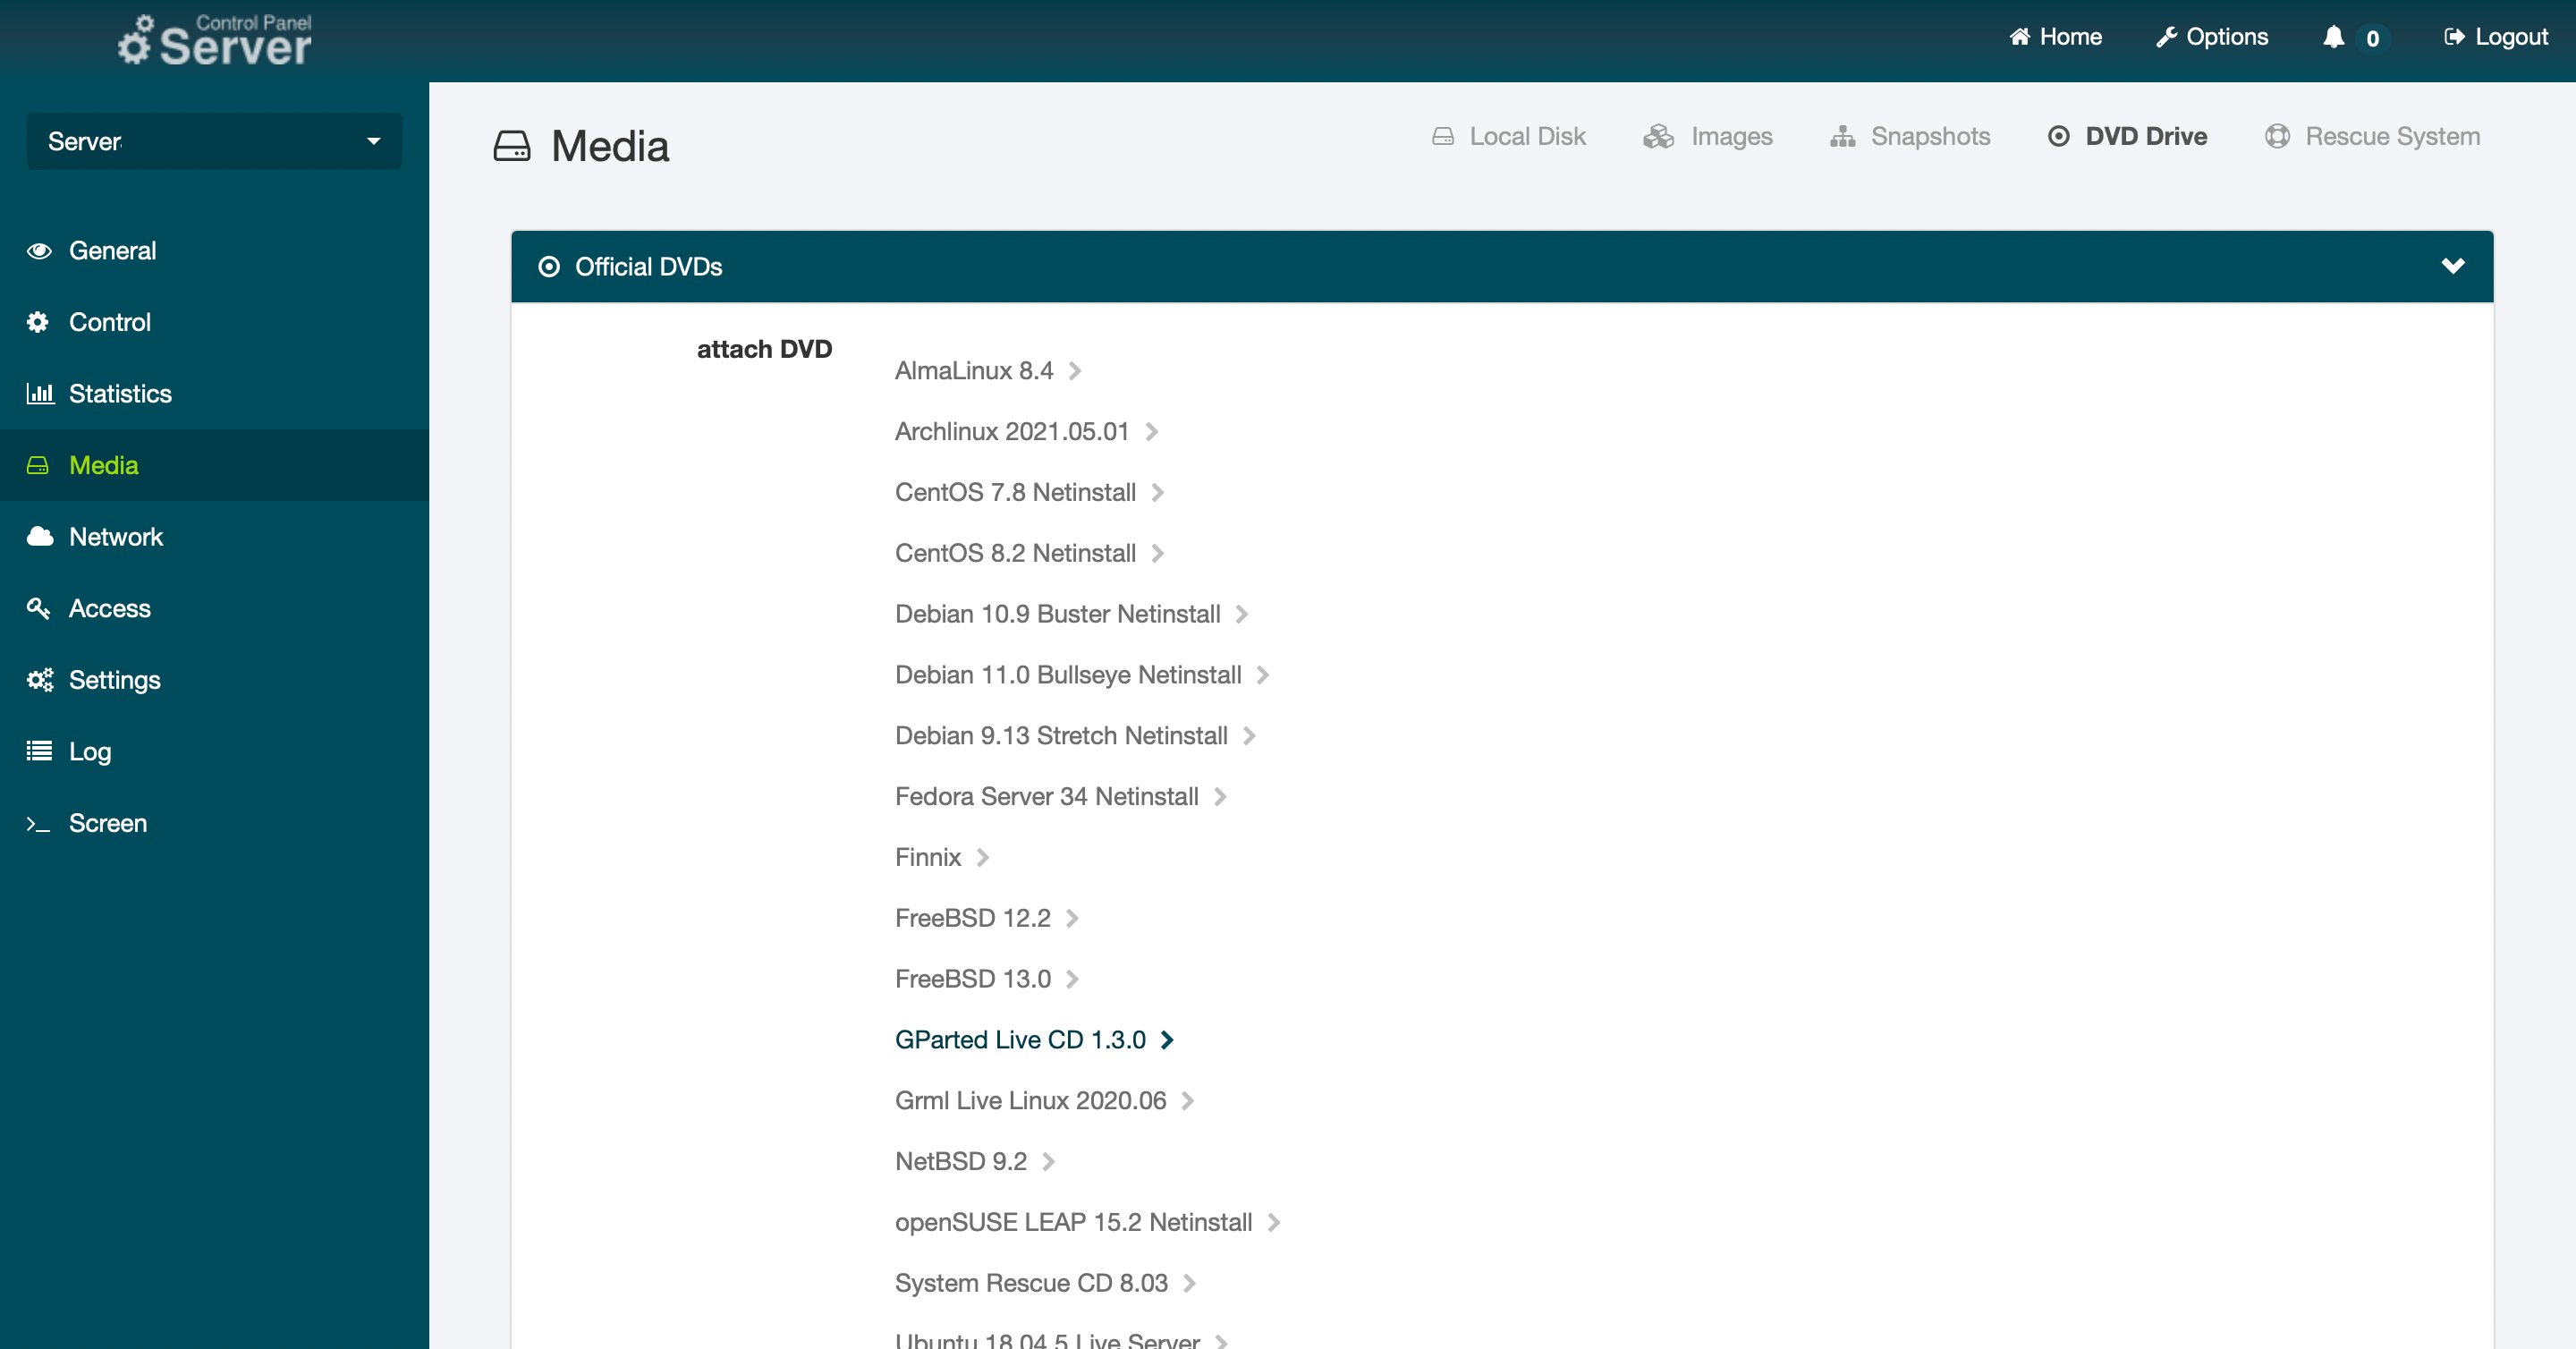Attach Grml Live Linux 2020.06 DVD
Screen dimensions: 2576x1349
click(1044, 1101)
